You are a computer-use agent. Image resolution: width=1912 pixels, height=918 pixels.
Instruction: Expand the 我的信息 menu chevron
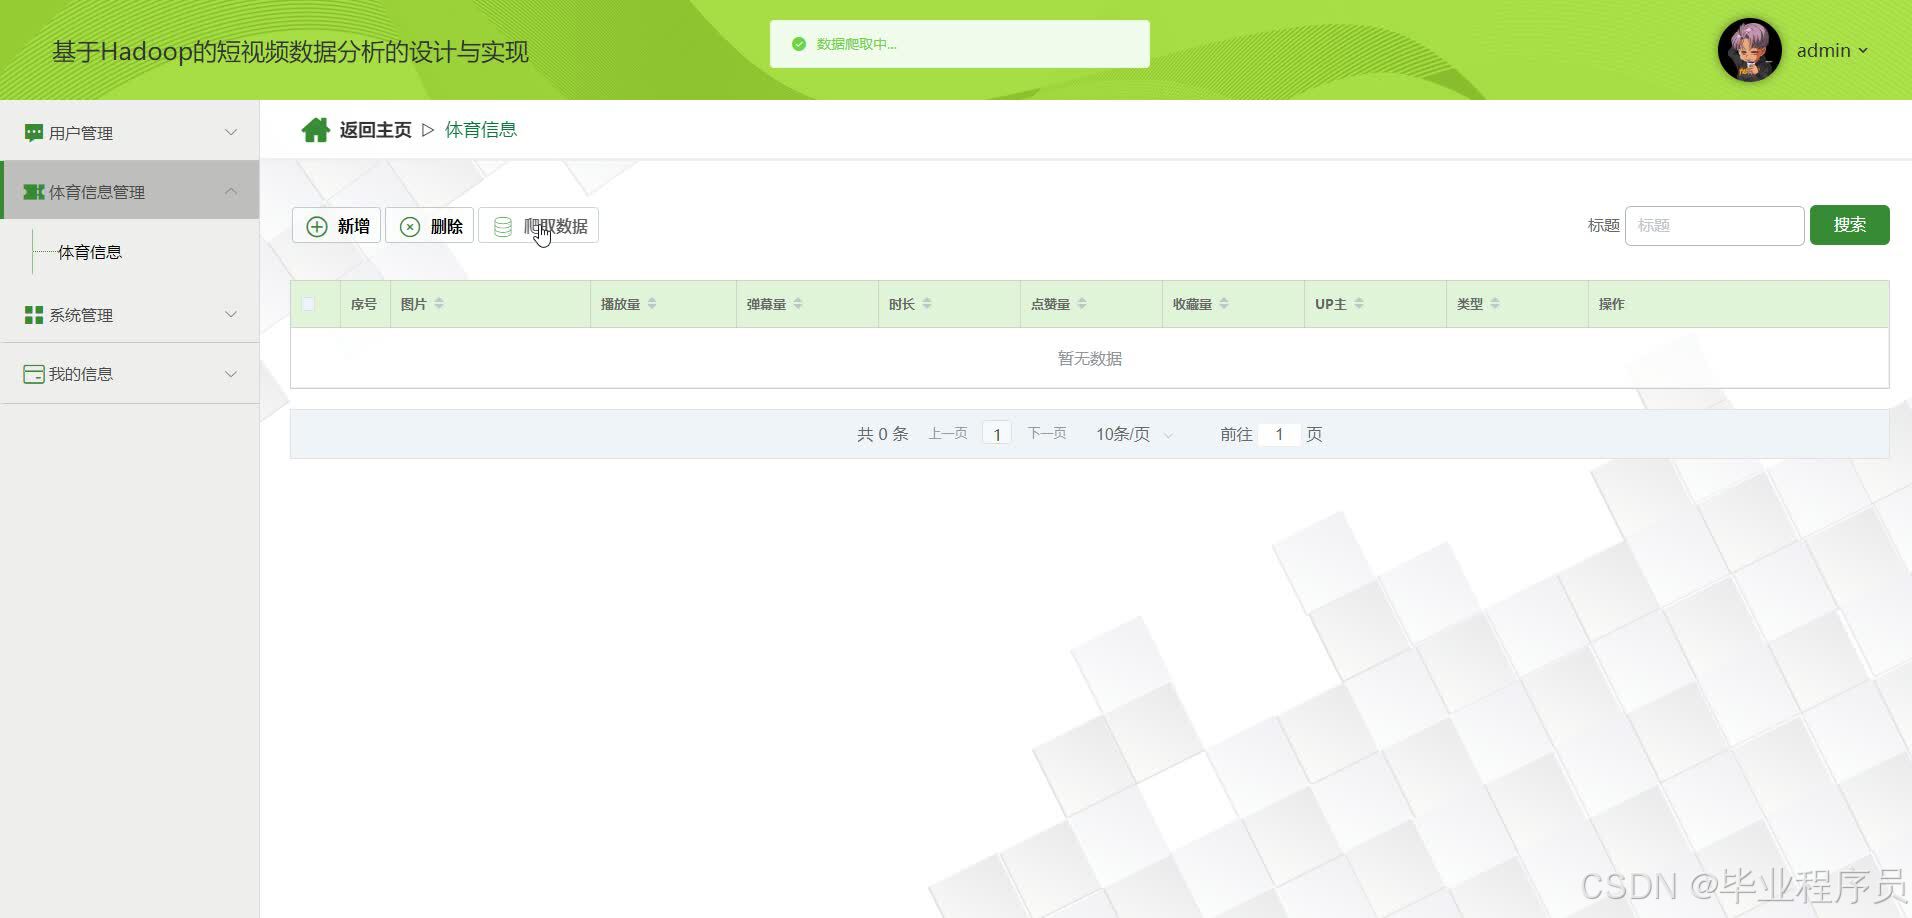tap(231, 374)
